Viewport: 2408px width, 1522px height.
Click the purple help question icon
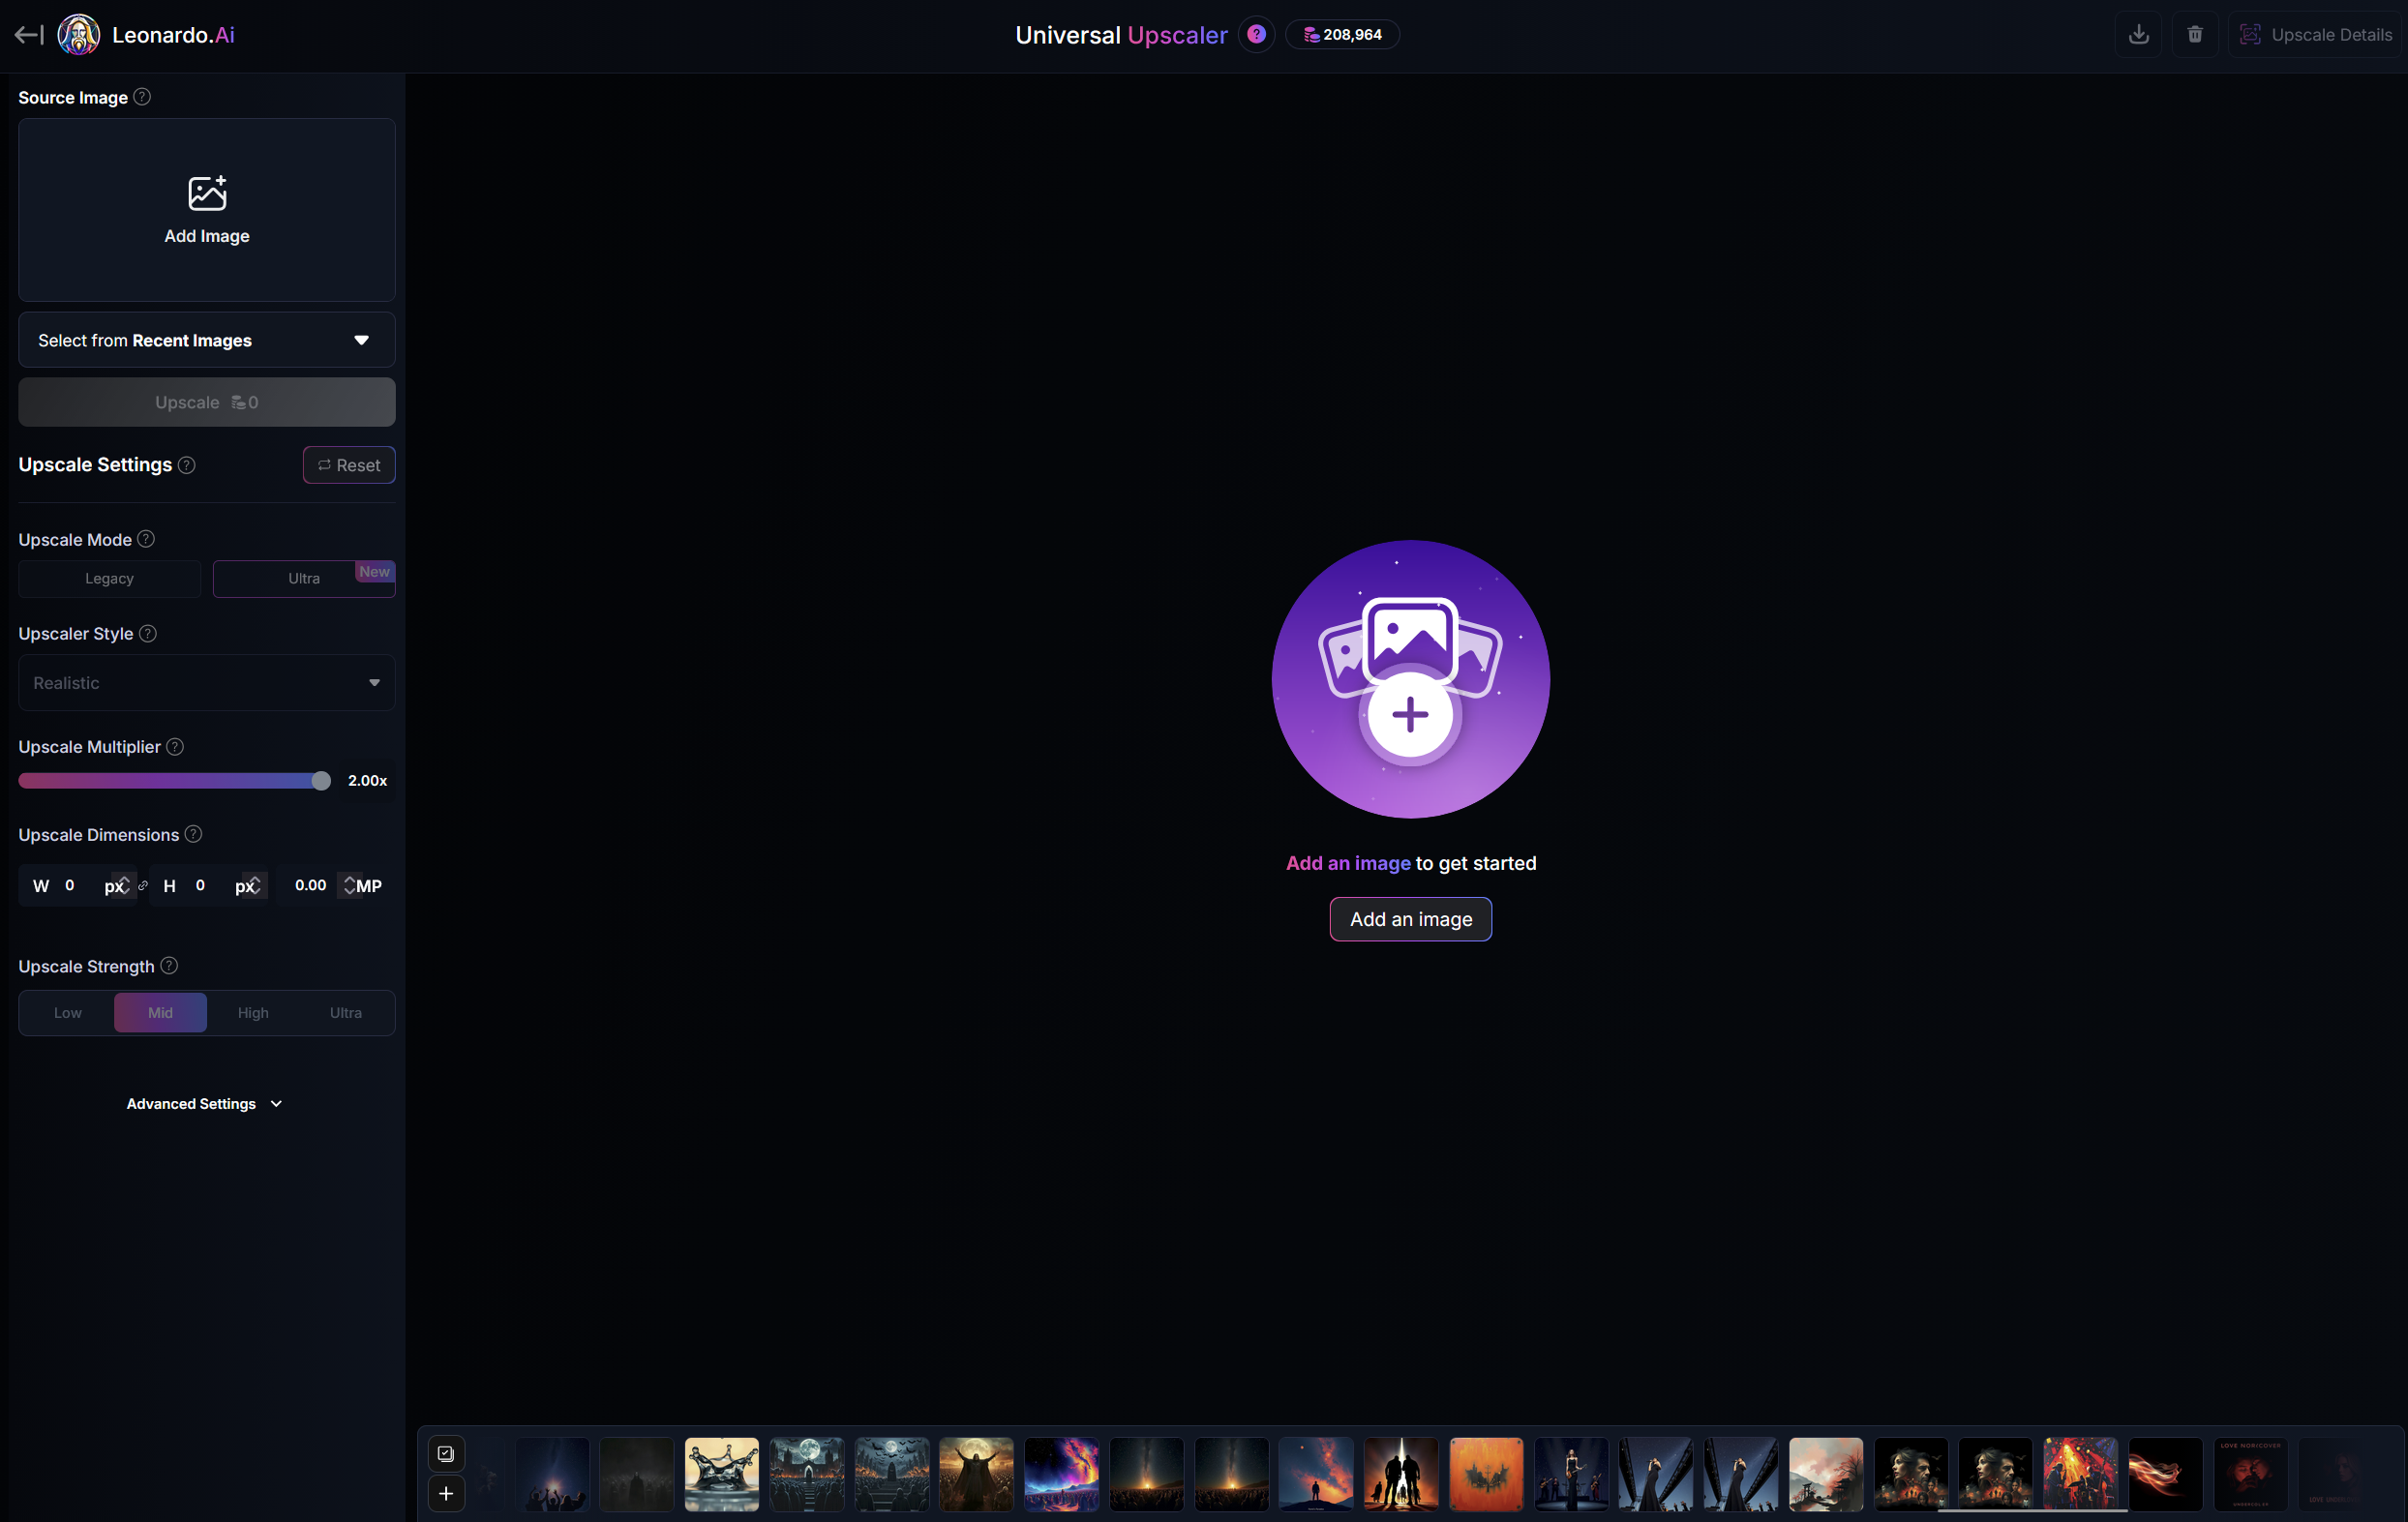[1256, 35]
